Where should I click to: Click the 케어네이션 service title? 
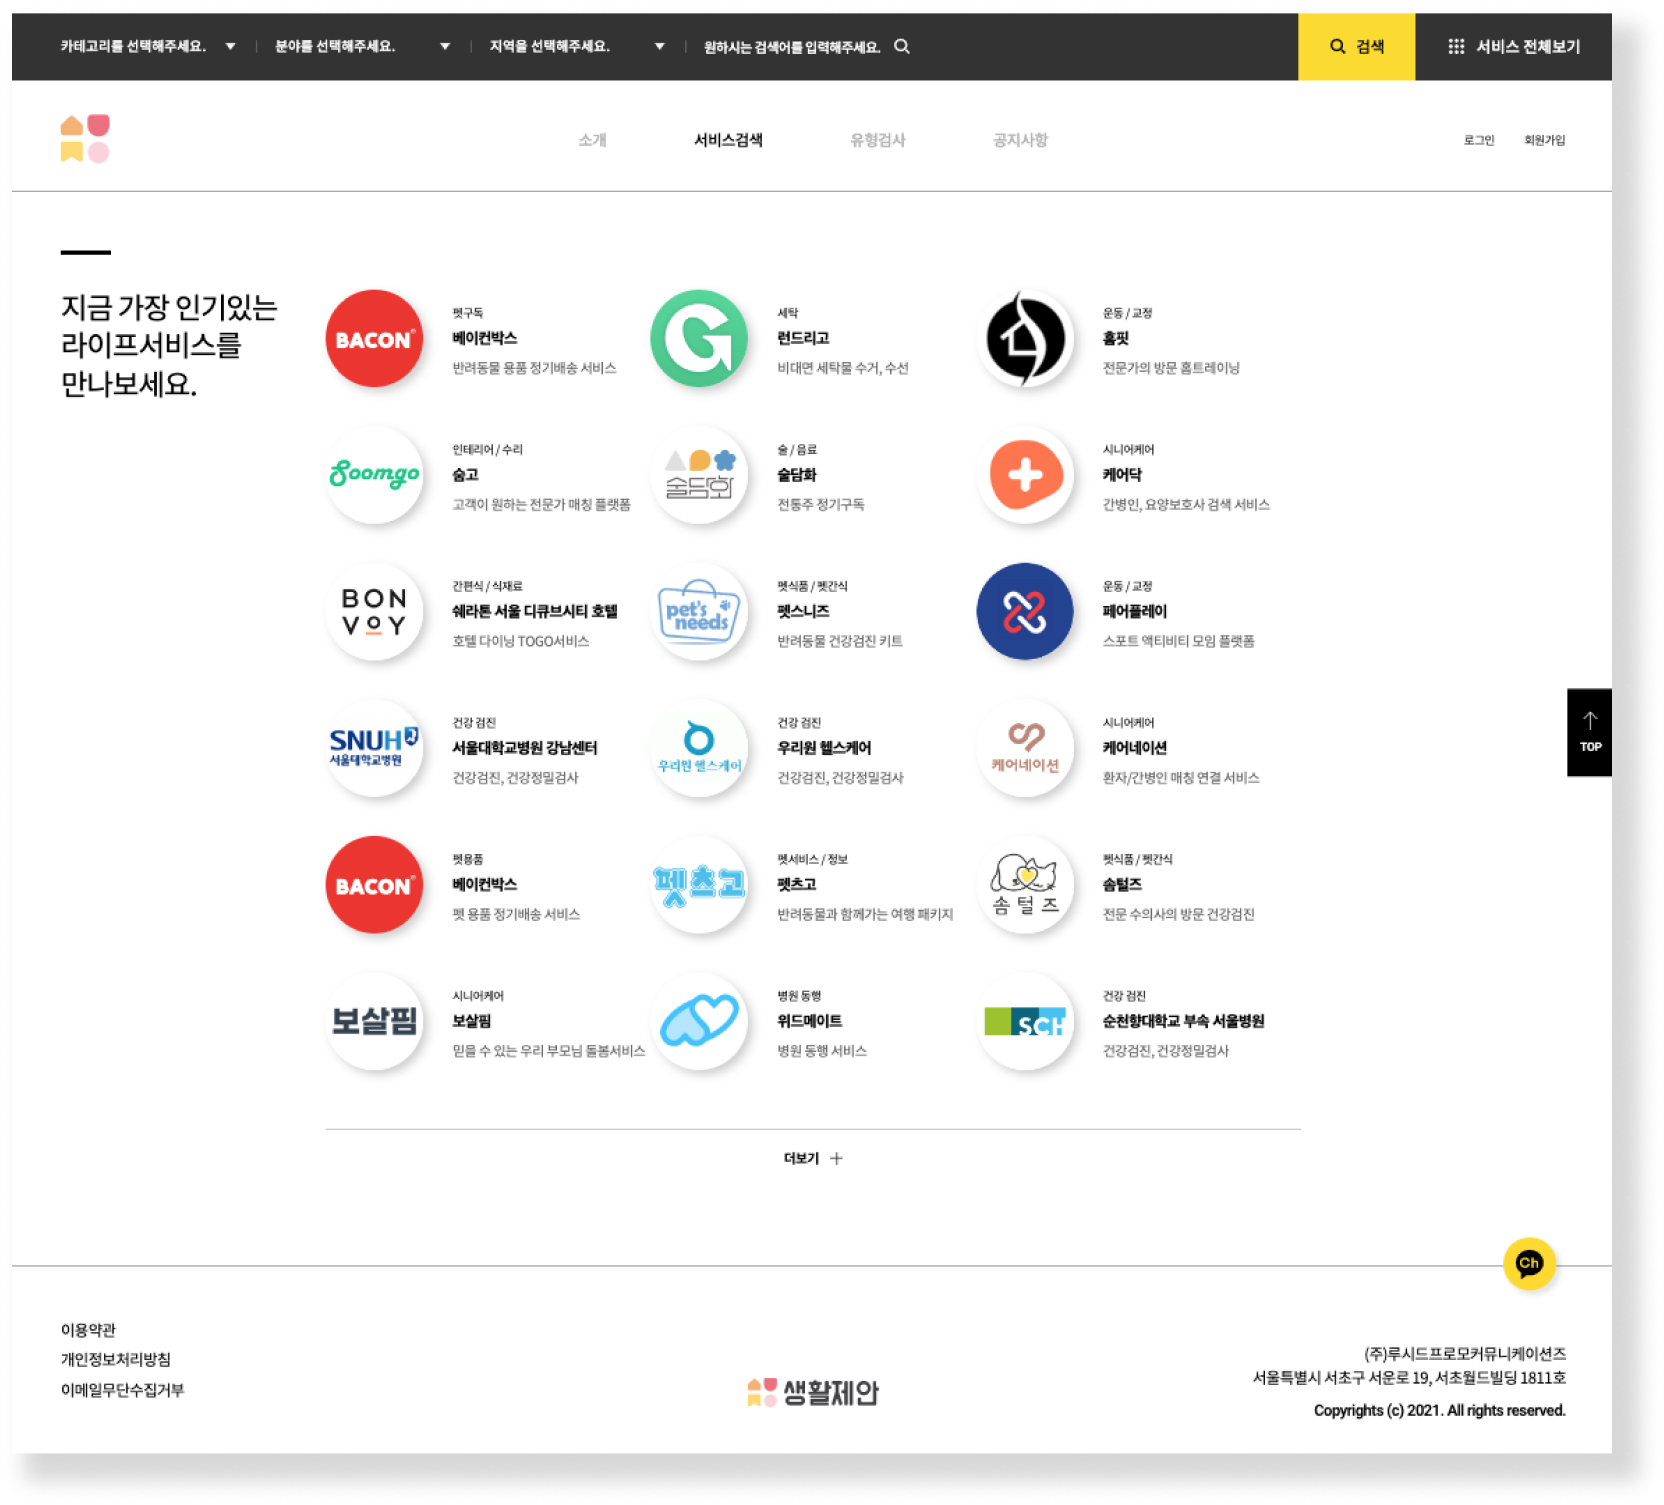coord(1134,748)
